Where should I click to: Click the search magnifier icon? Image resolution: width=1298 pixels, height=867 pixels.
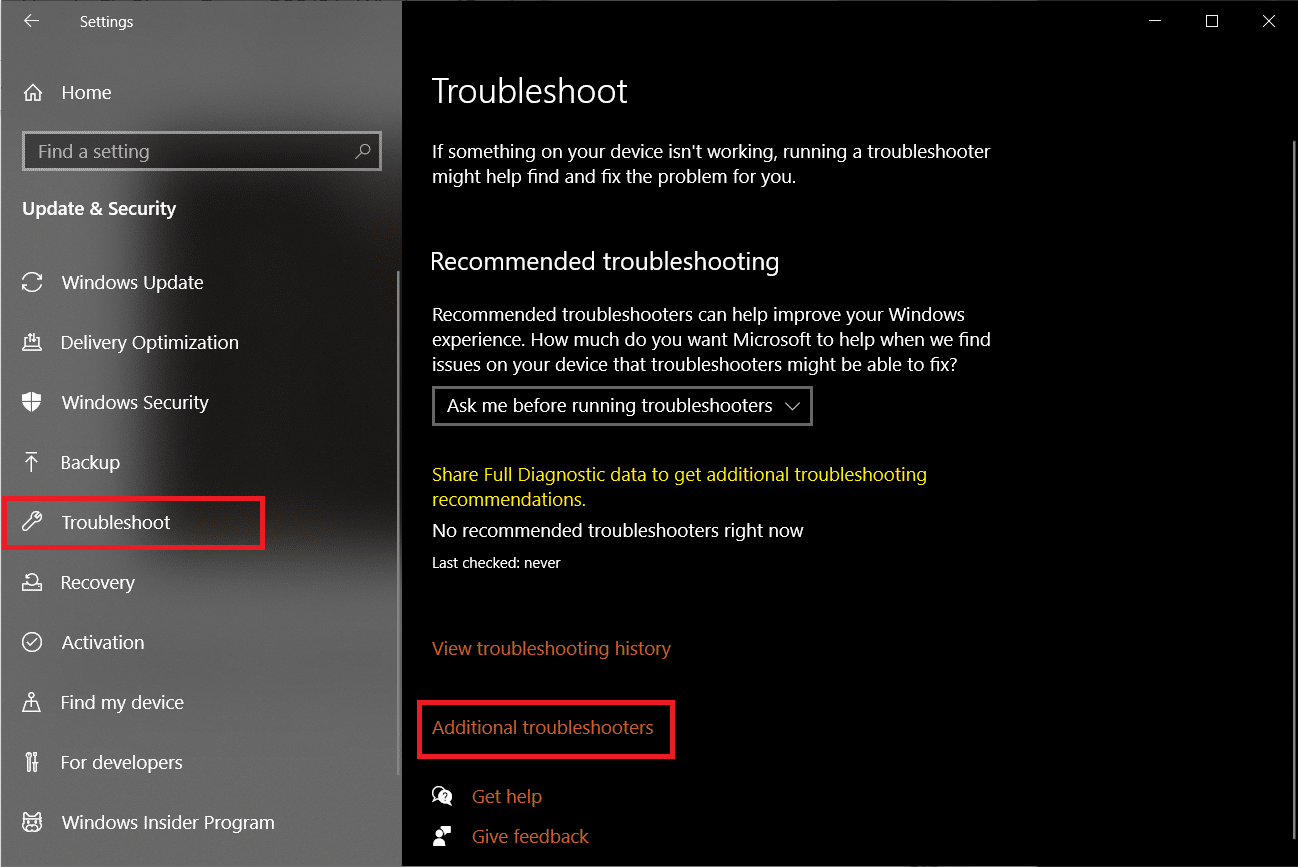(x=362, y=152)
